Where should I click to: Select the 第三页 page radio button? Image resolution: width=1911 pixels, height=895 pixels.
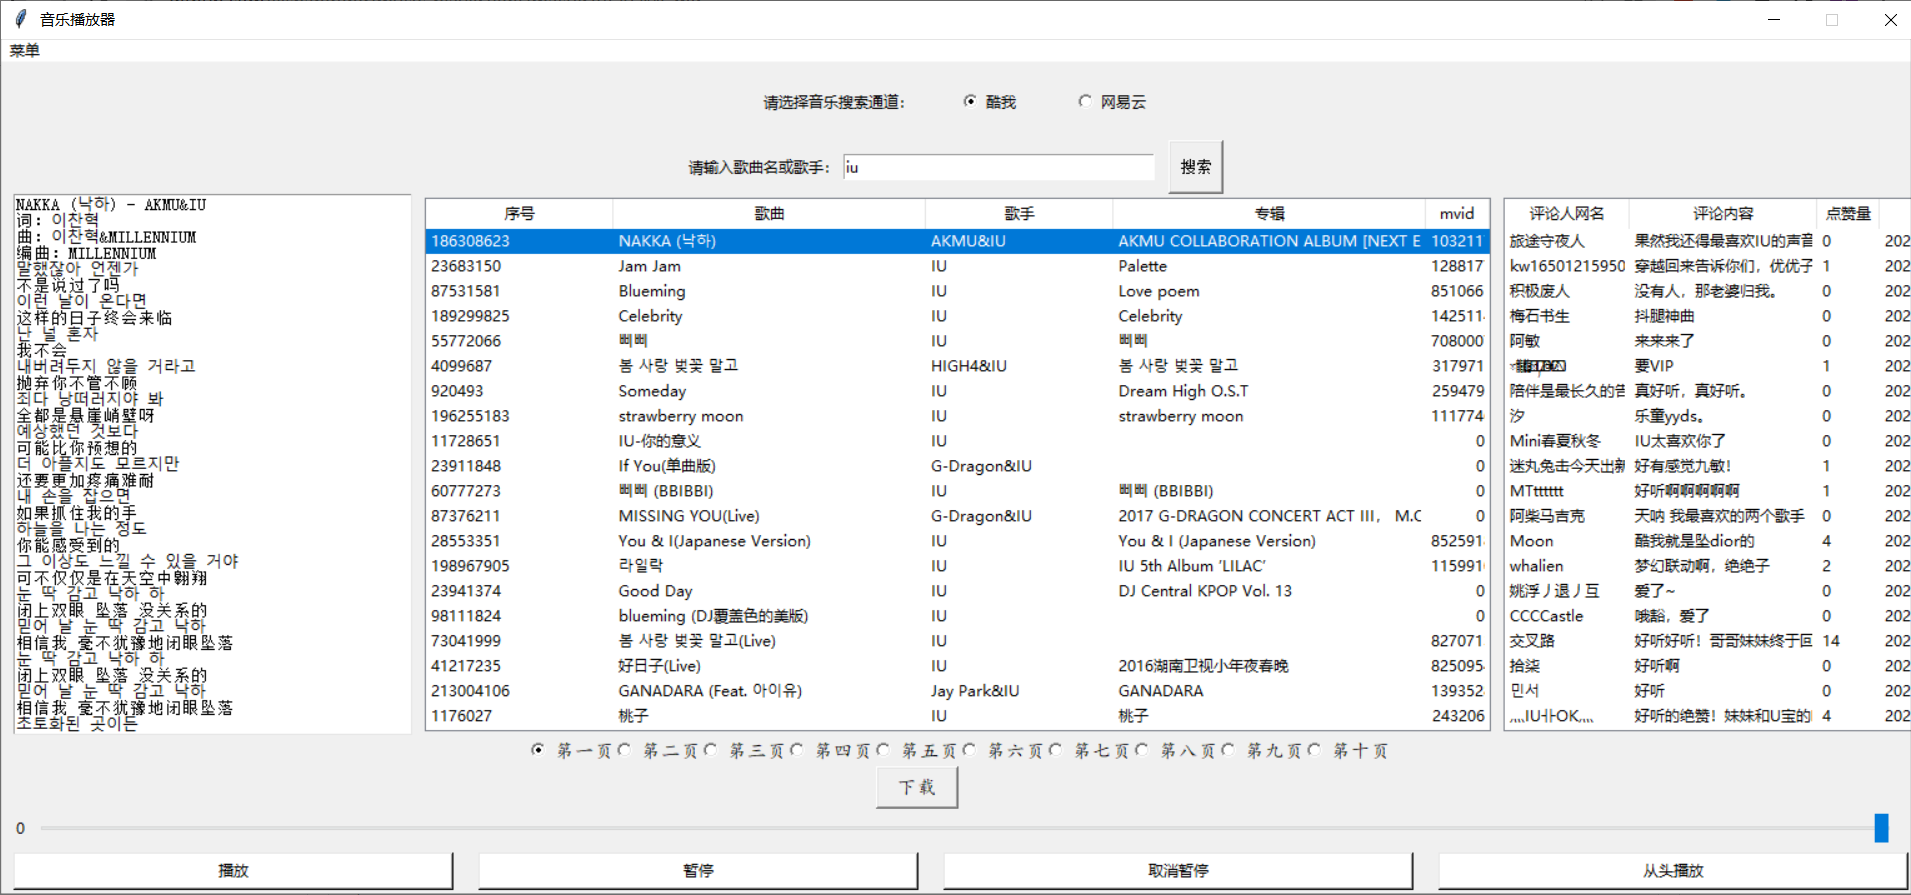coord(744,750)
